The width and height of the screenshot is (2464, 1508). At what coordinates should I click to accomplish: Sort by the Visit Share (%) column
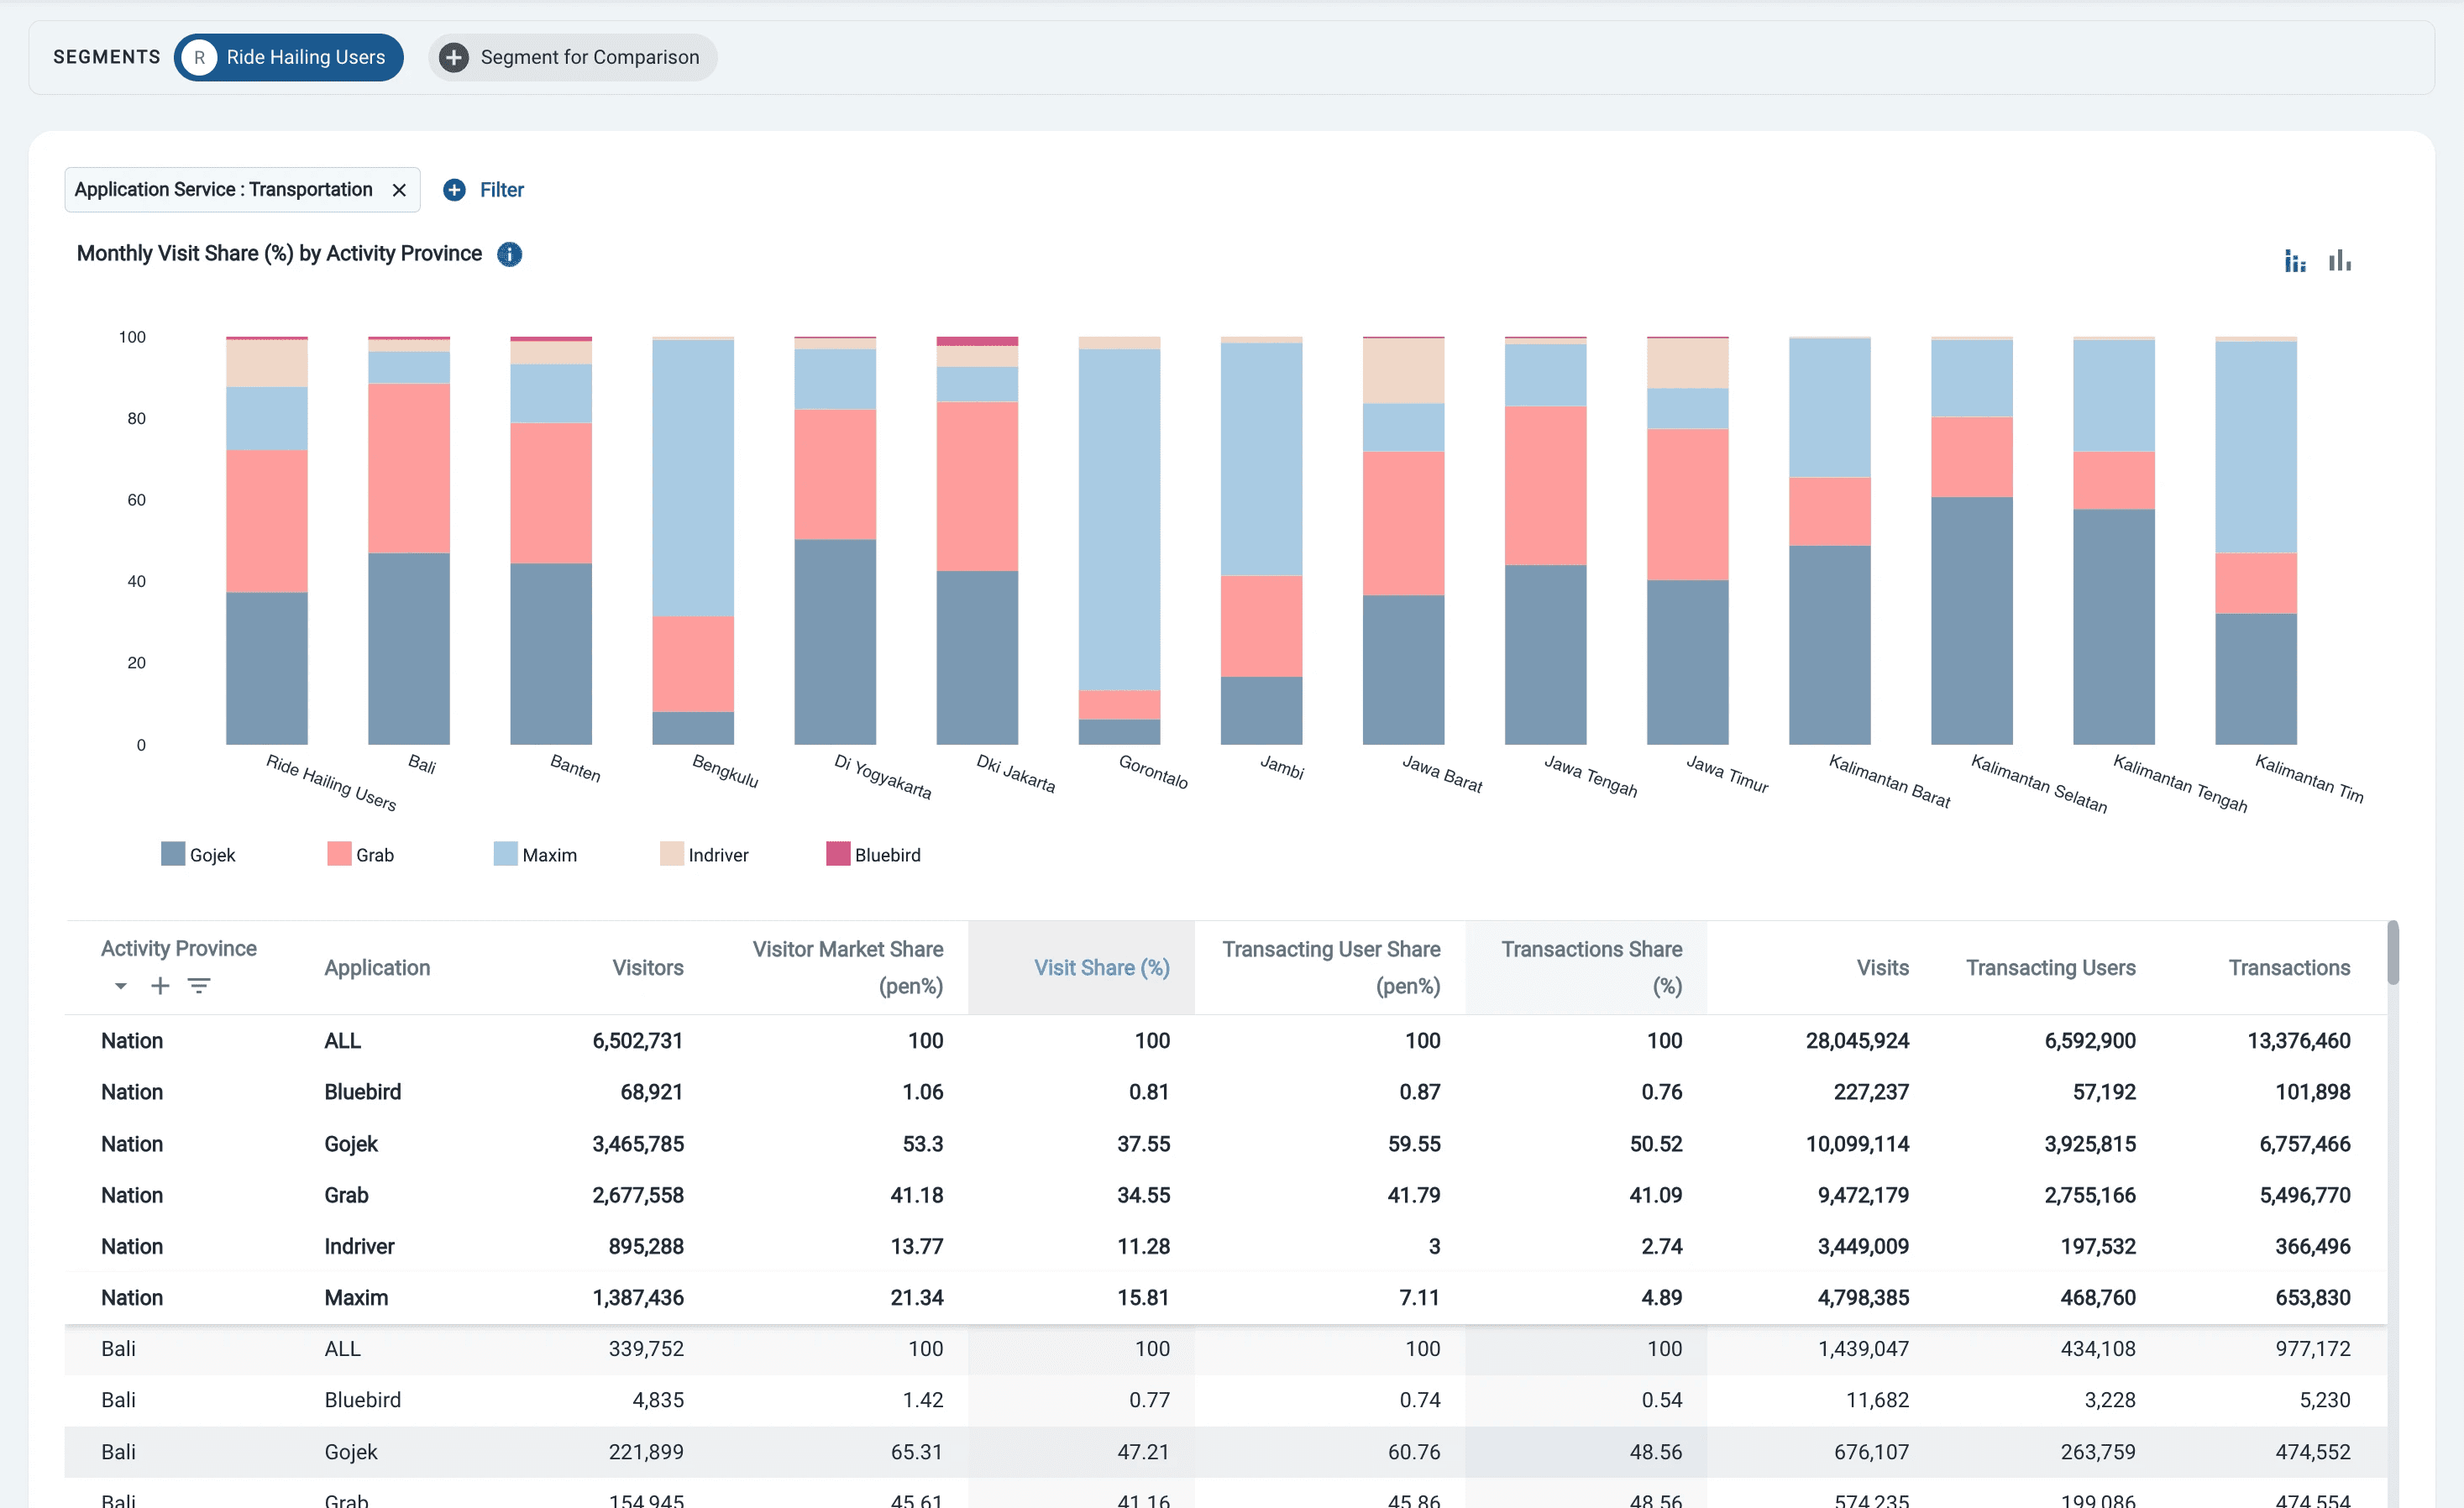pyautogui.click(x=1101, y=968)
